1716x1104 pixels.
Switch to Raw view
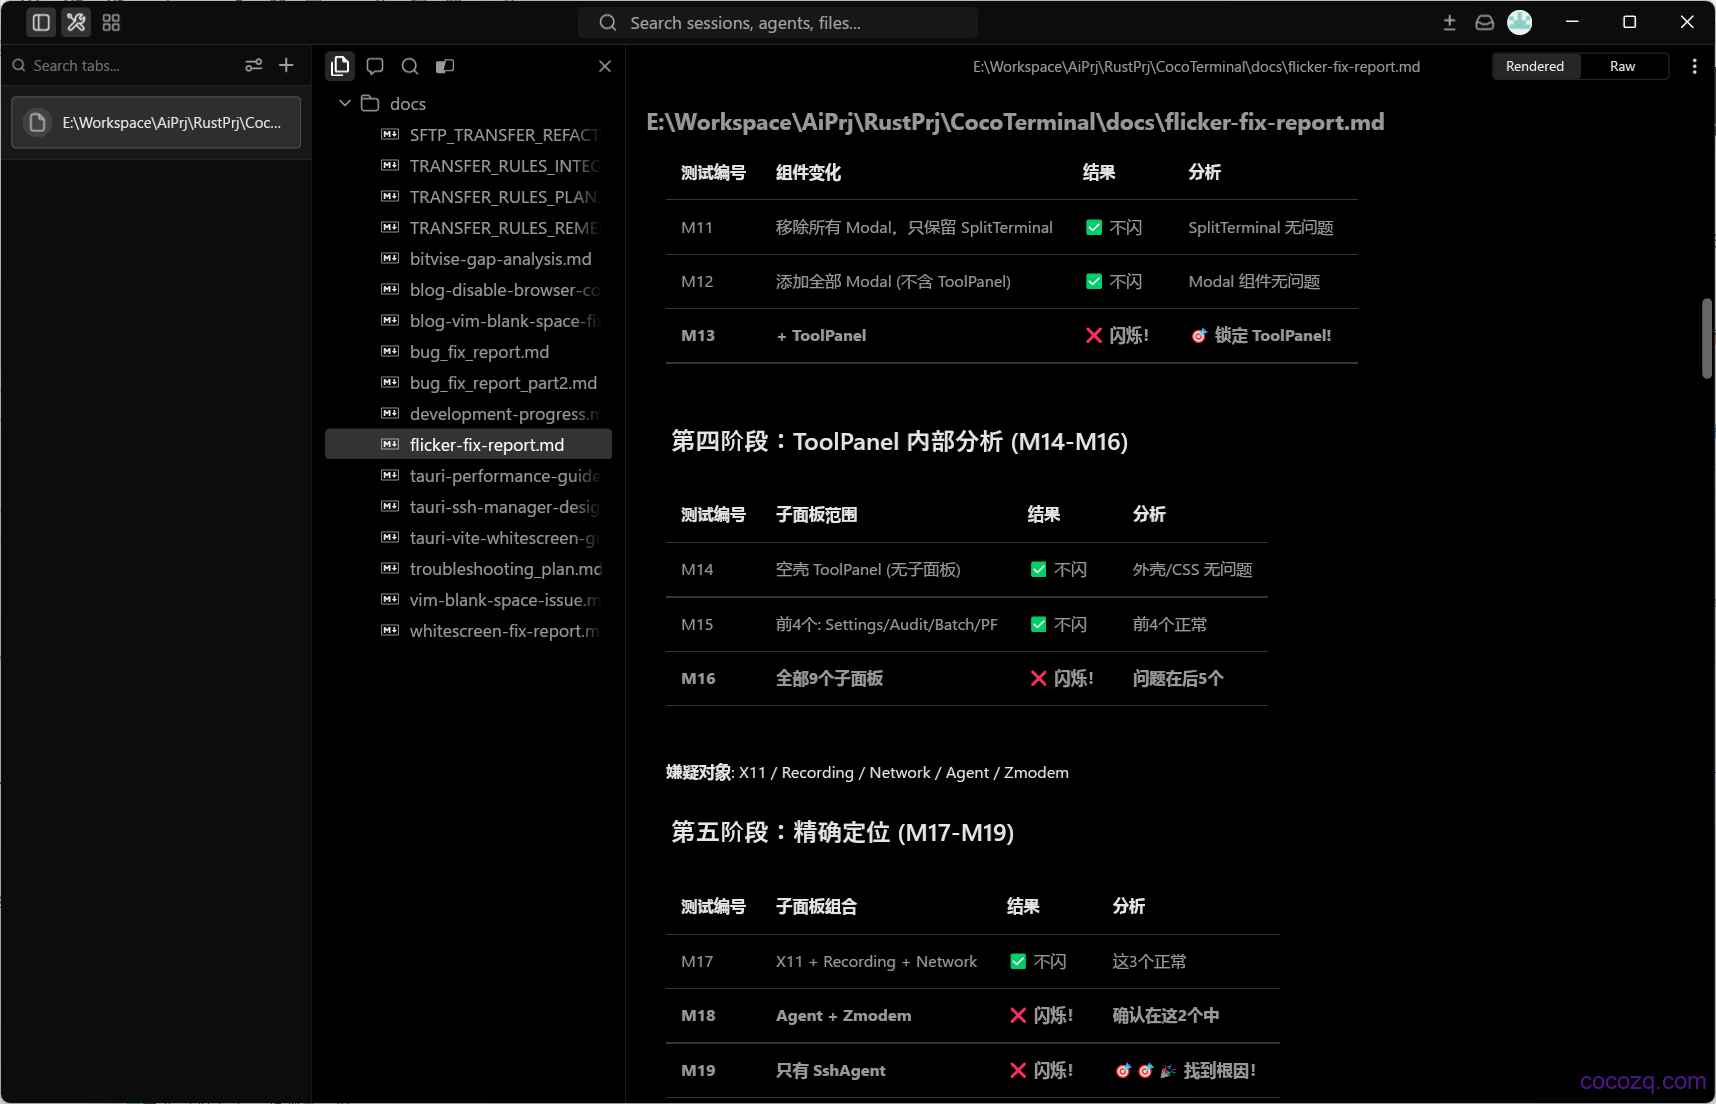pyautogui.click(x=1622, y=66)
